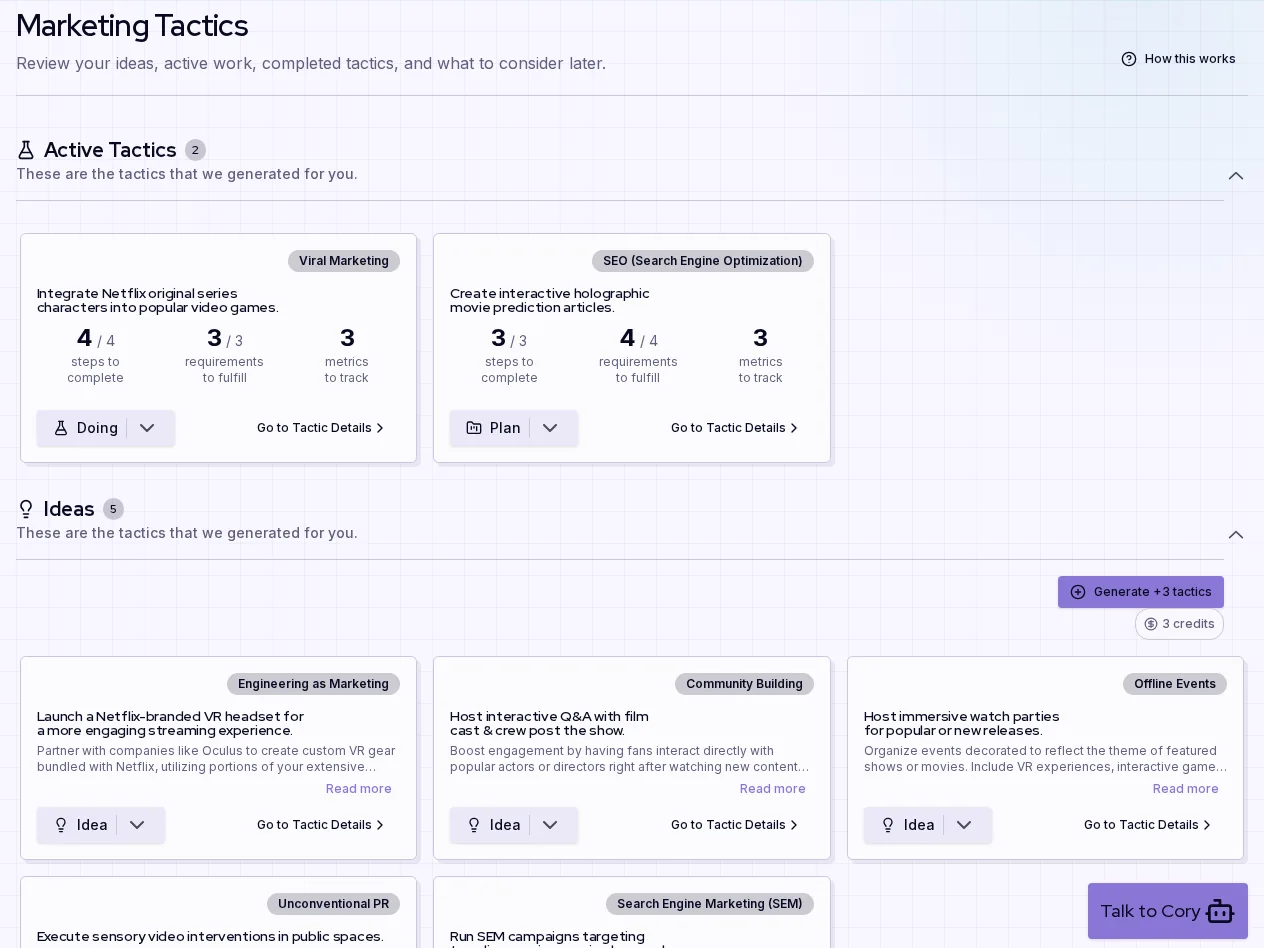This screenshot has height=948, width=1264.
Task: Click the 3 credits badge
Action: coord(1179,624)
